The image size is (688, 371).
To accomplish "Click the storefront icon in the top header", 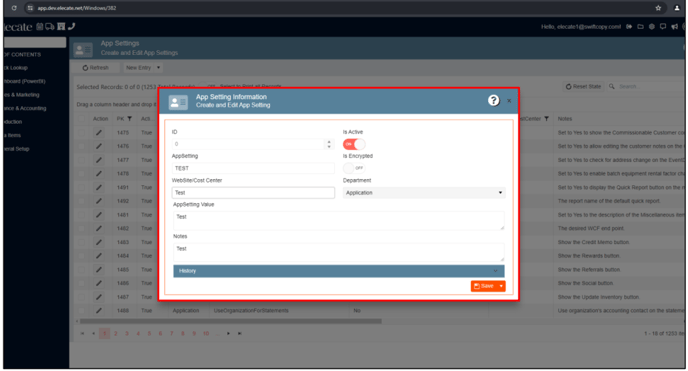I will point(61,26).
